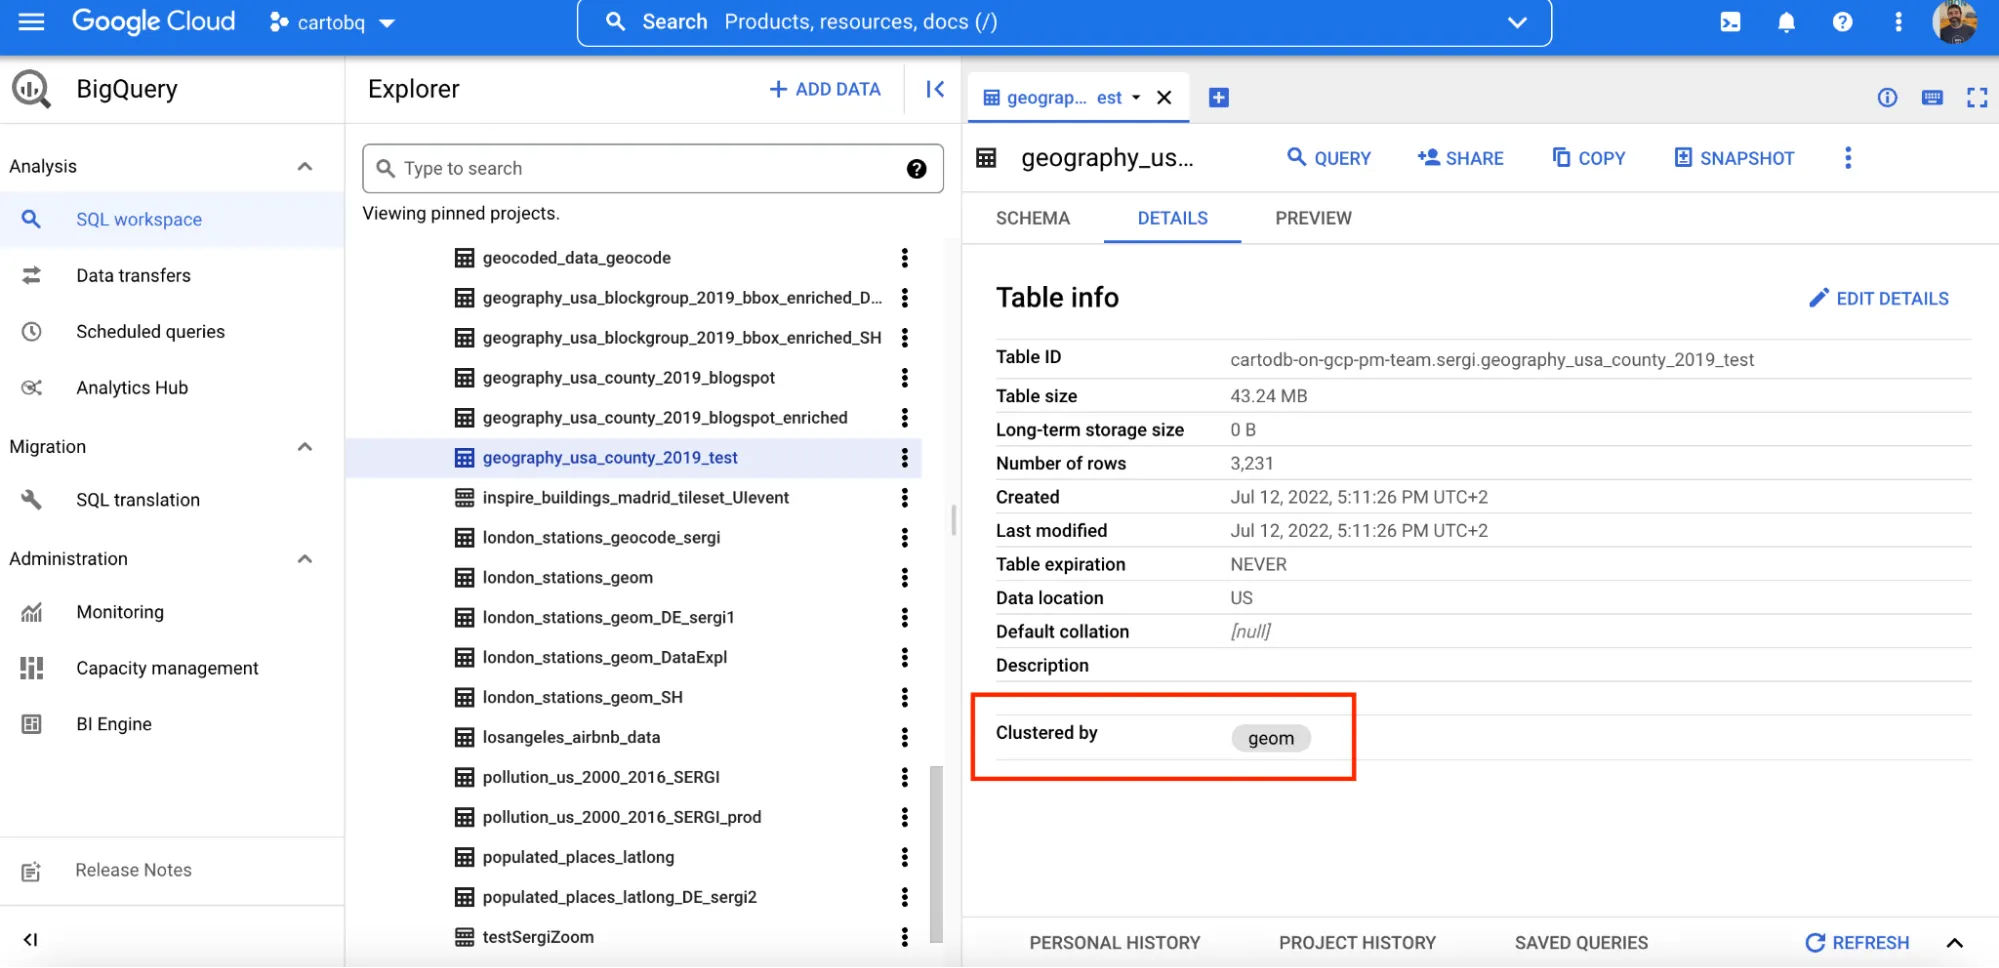Collapse the Explorer panel
Screen dimensions: 1999x968
pyautogui.click(x=934, y=89)
